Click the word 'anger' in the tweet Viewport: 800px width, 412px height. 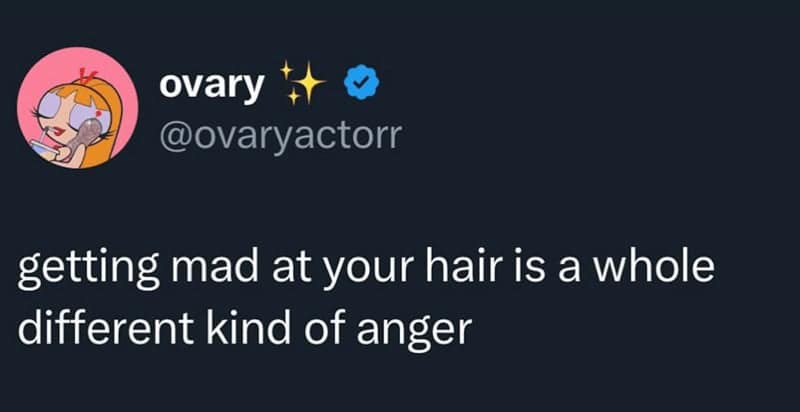click(414, 329)
